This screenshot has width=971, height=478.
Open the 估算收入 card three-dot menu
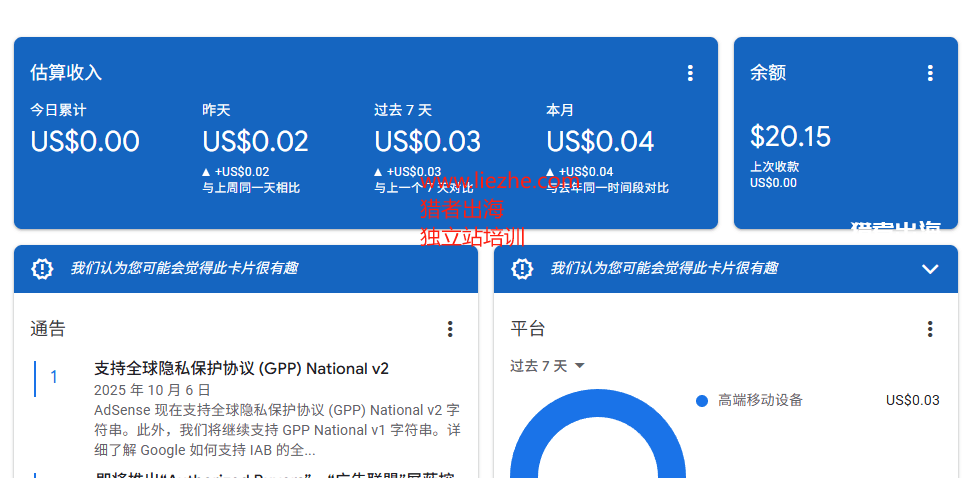690,73
